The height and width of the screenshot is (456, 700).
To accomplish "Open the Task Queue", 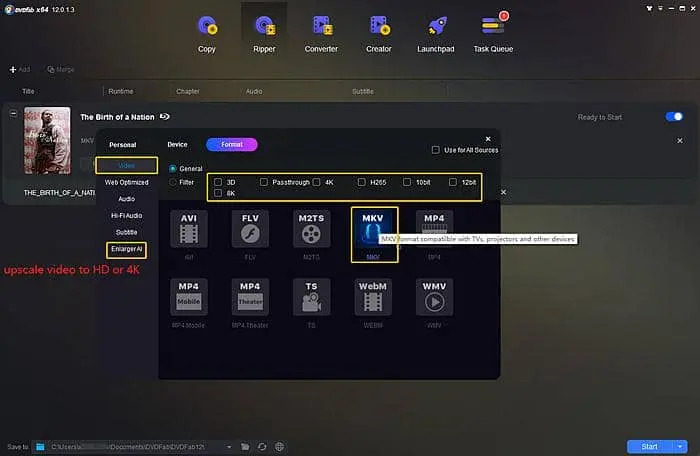I will pyautogui.click(x=493, y=34).
